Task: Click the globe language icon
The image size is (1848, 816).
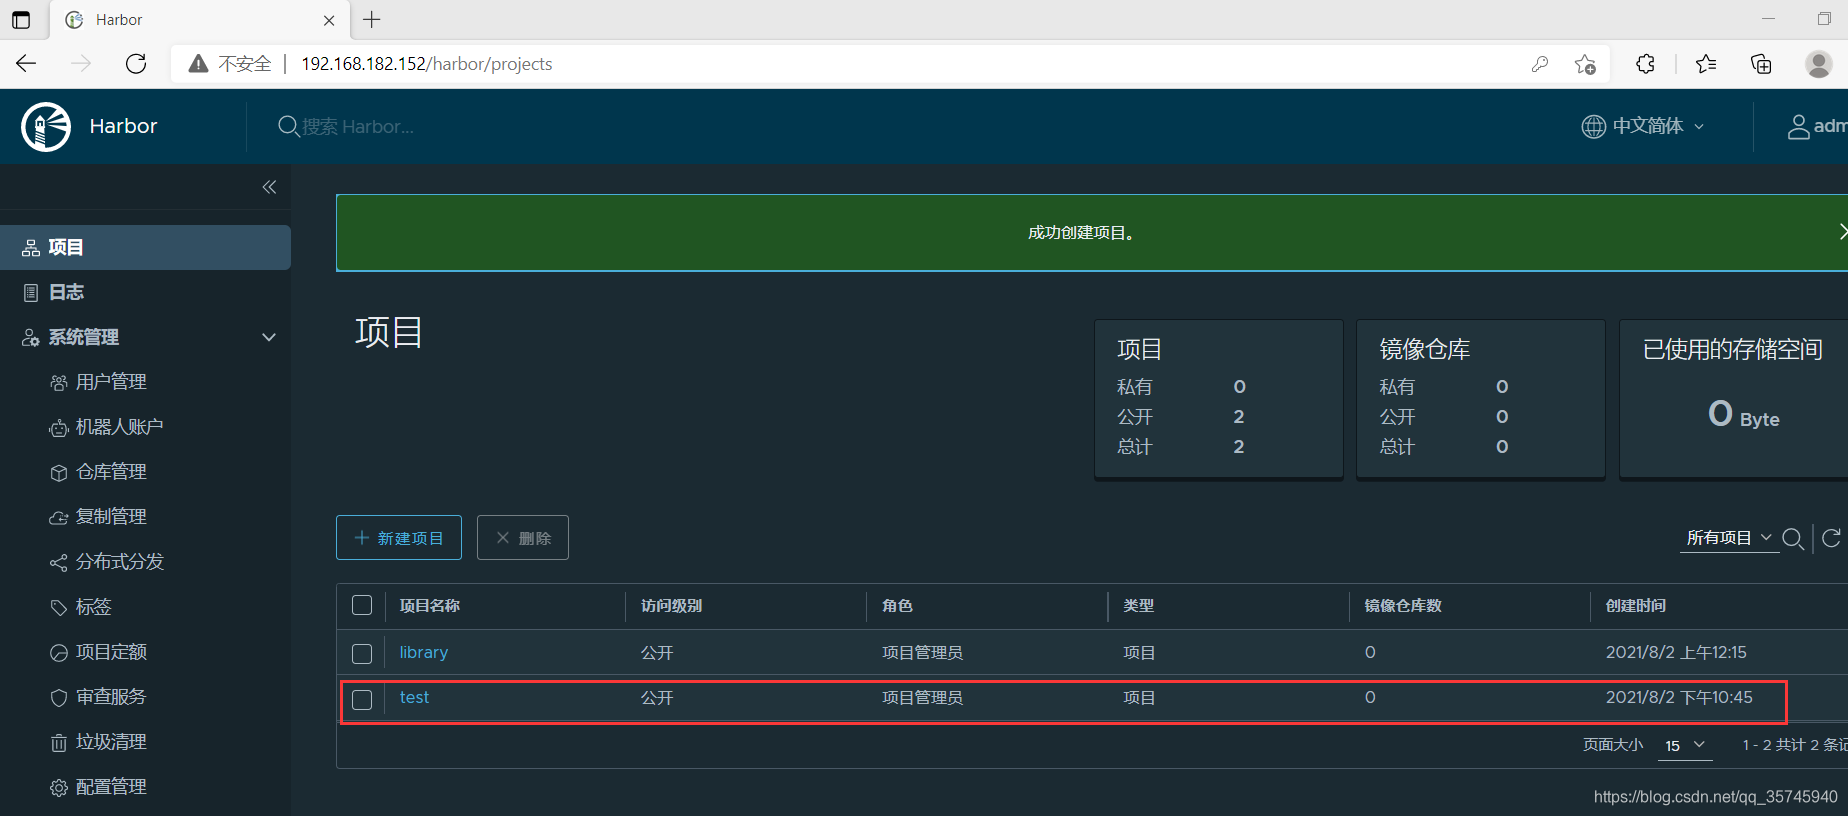Action: (x=1593, y=126)
